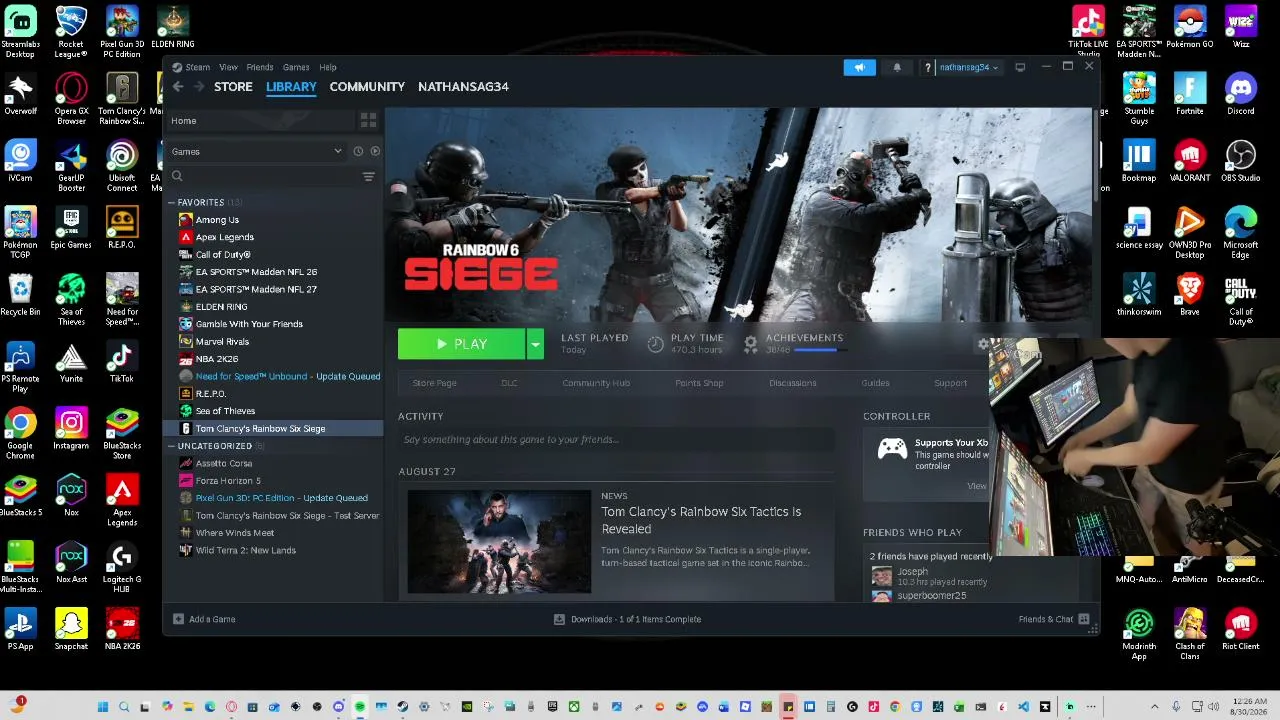Screen dimensions: 1280x720
Task: Click the Steam announcements megaphone icon
Action: click(x=859, y=67)
